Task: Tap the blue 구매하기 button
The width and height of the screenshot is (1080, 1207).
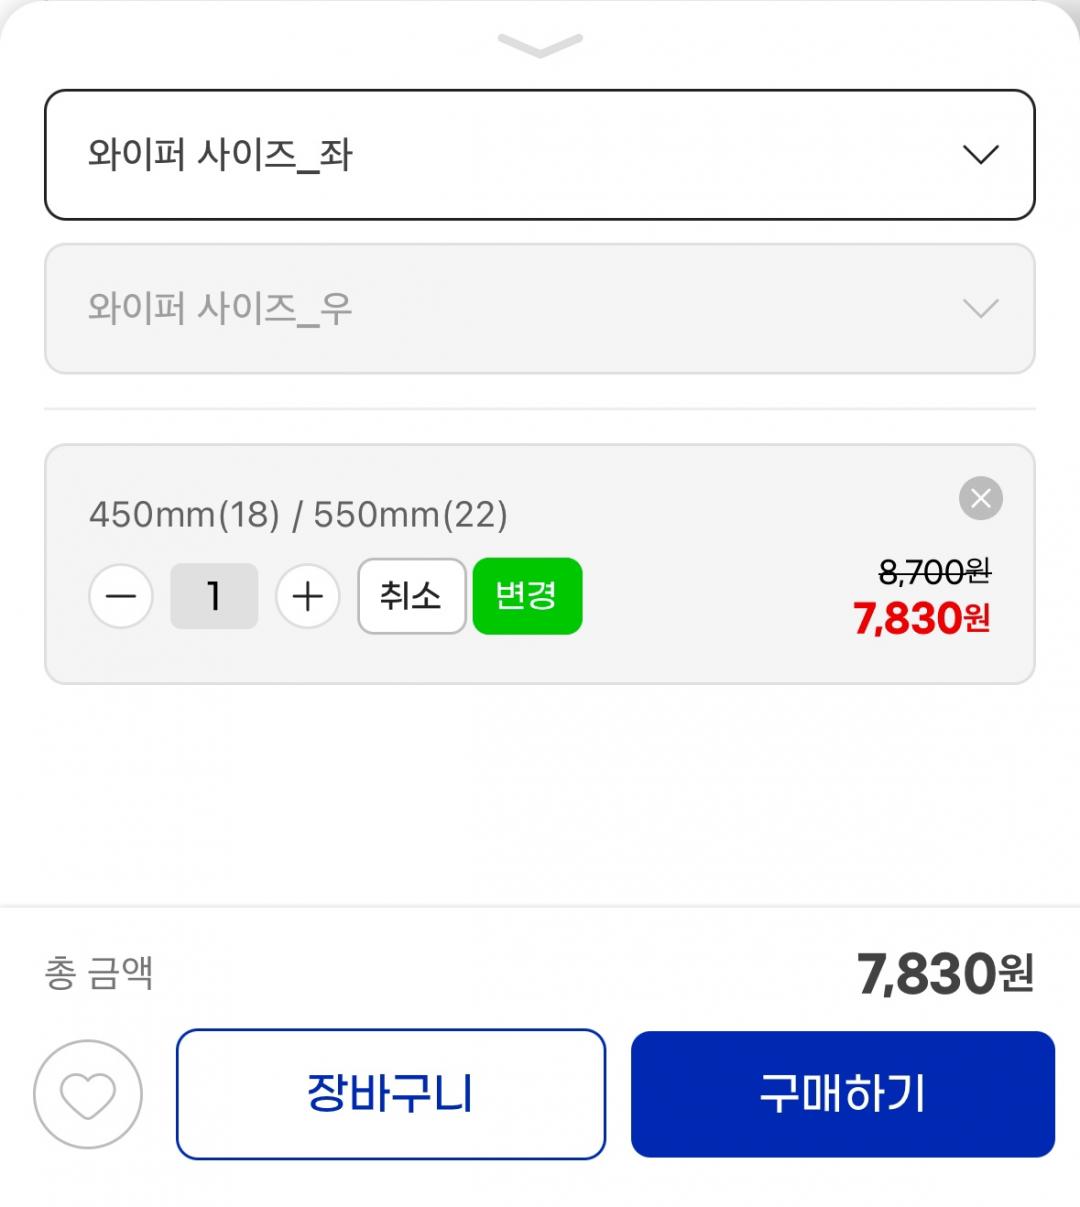Action: pos(843,1094)
